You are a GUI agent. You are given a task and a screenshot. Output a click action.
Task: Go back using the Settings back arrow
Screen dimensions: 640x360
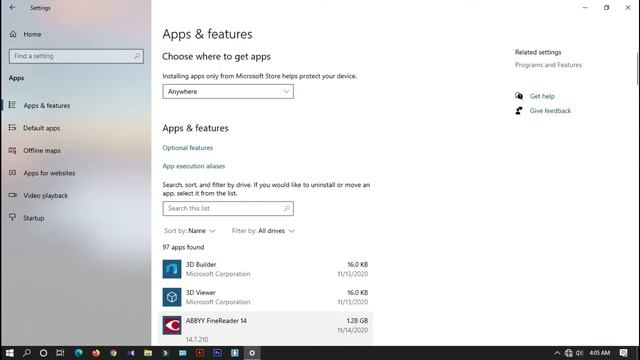point(12,8)
